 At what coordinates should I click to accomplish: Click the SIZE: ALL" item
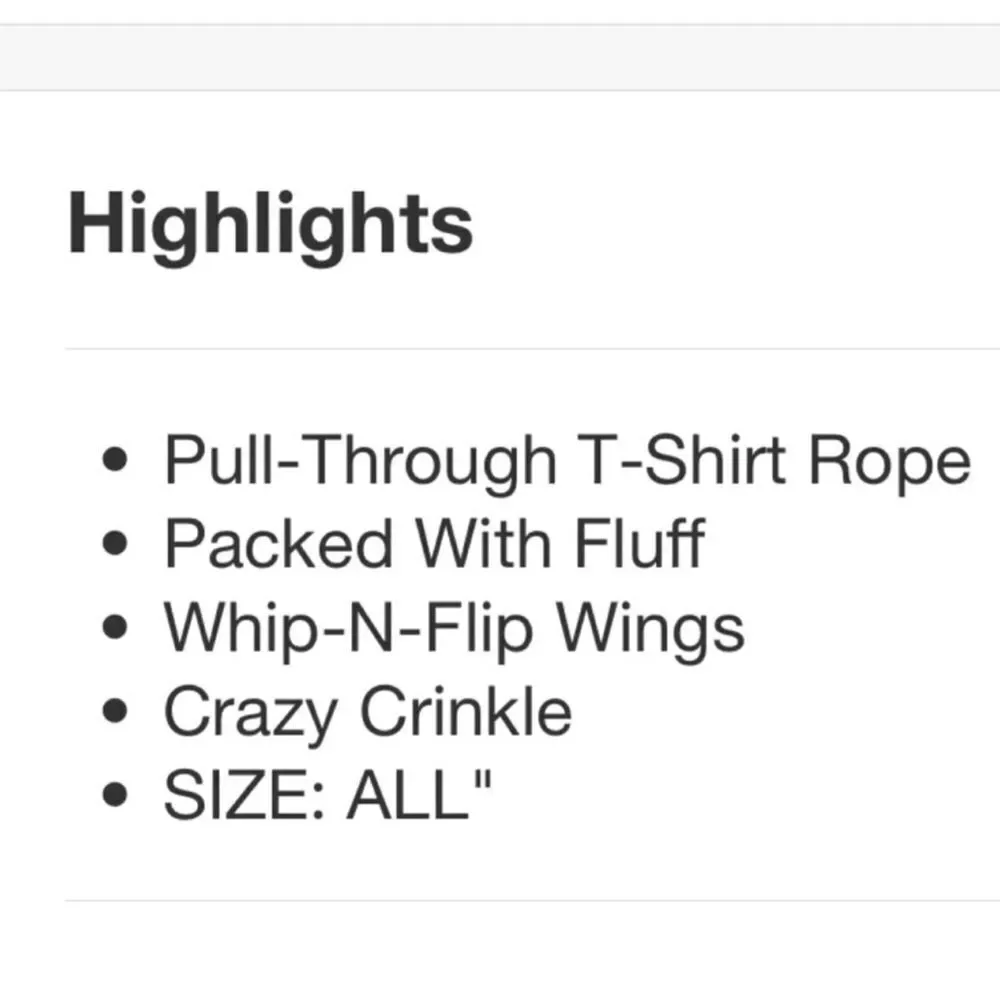tap(328, 795)
